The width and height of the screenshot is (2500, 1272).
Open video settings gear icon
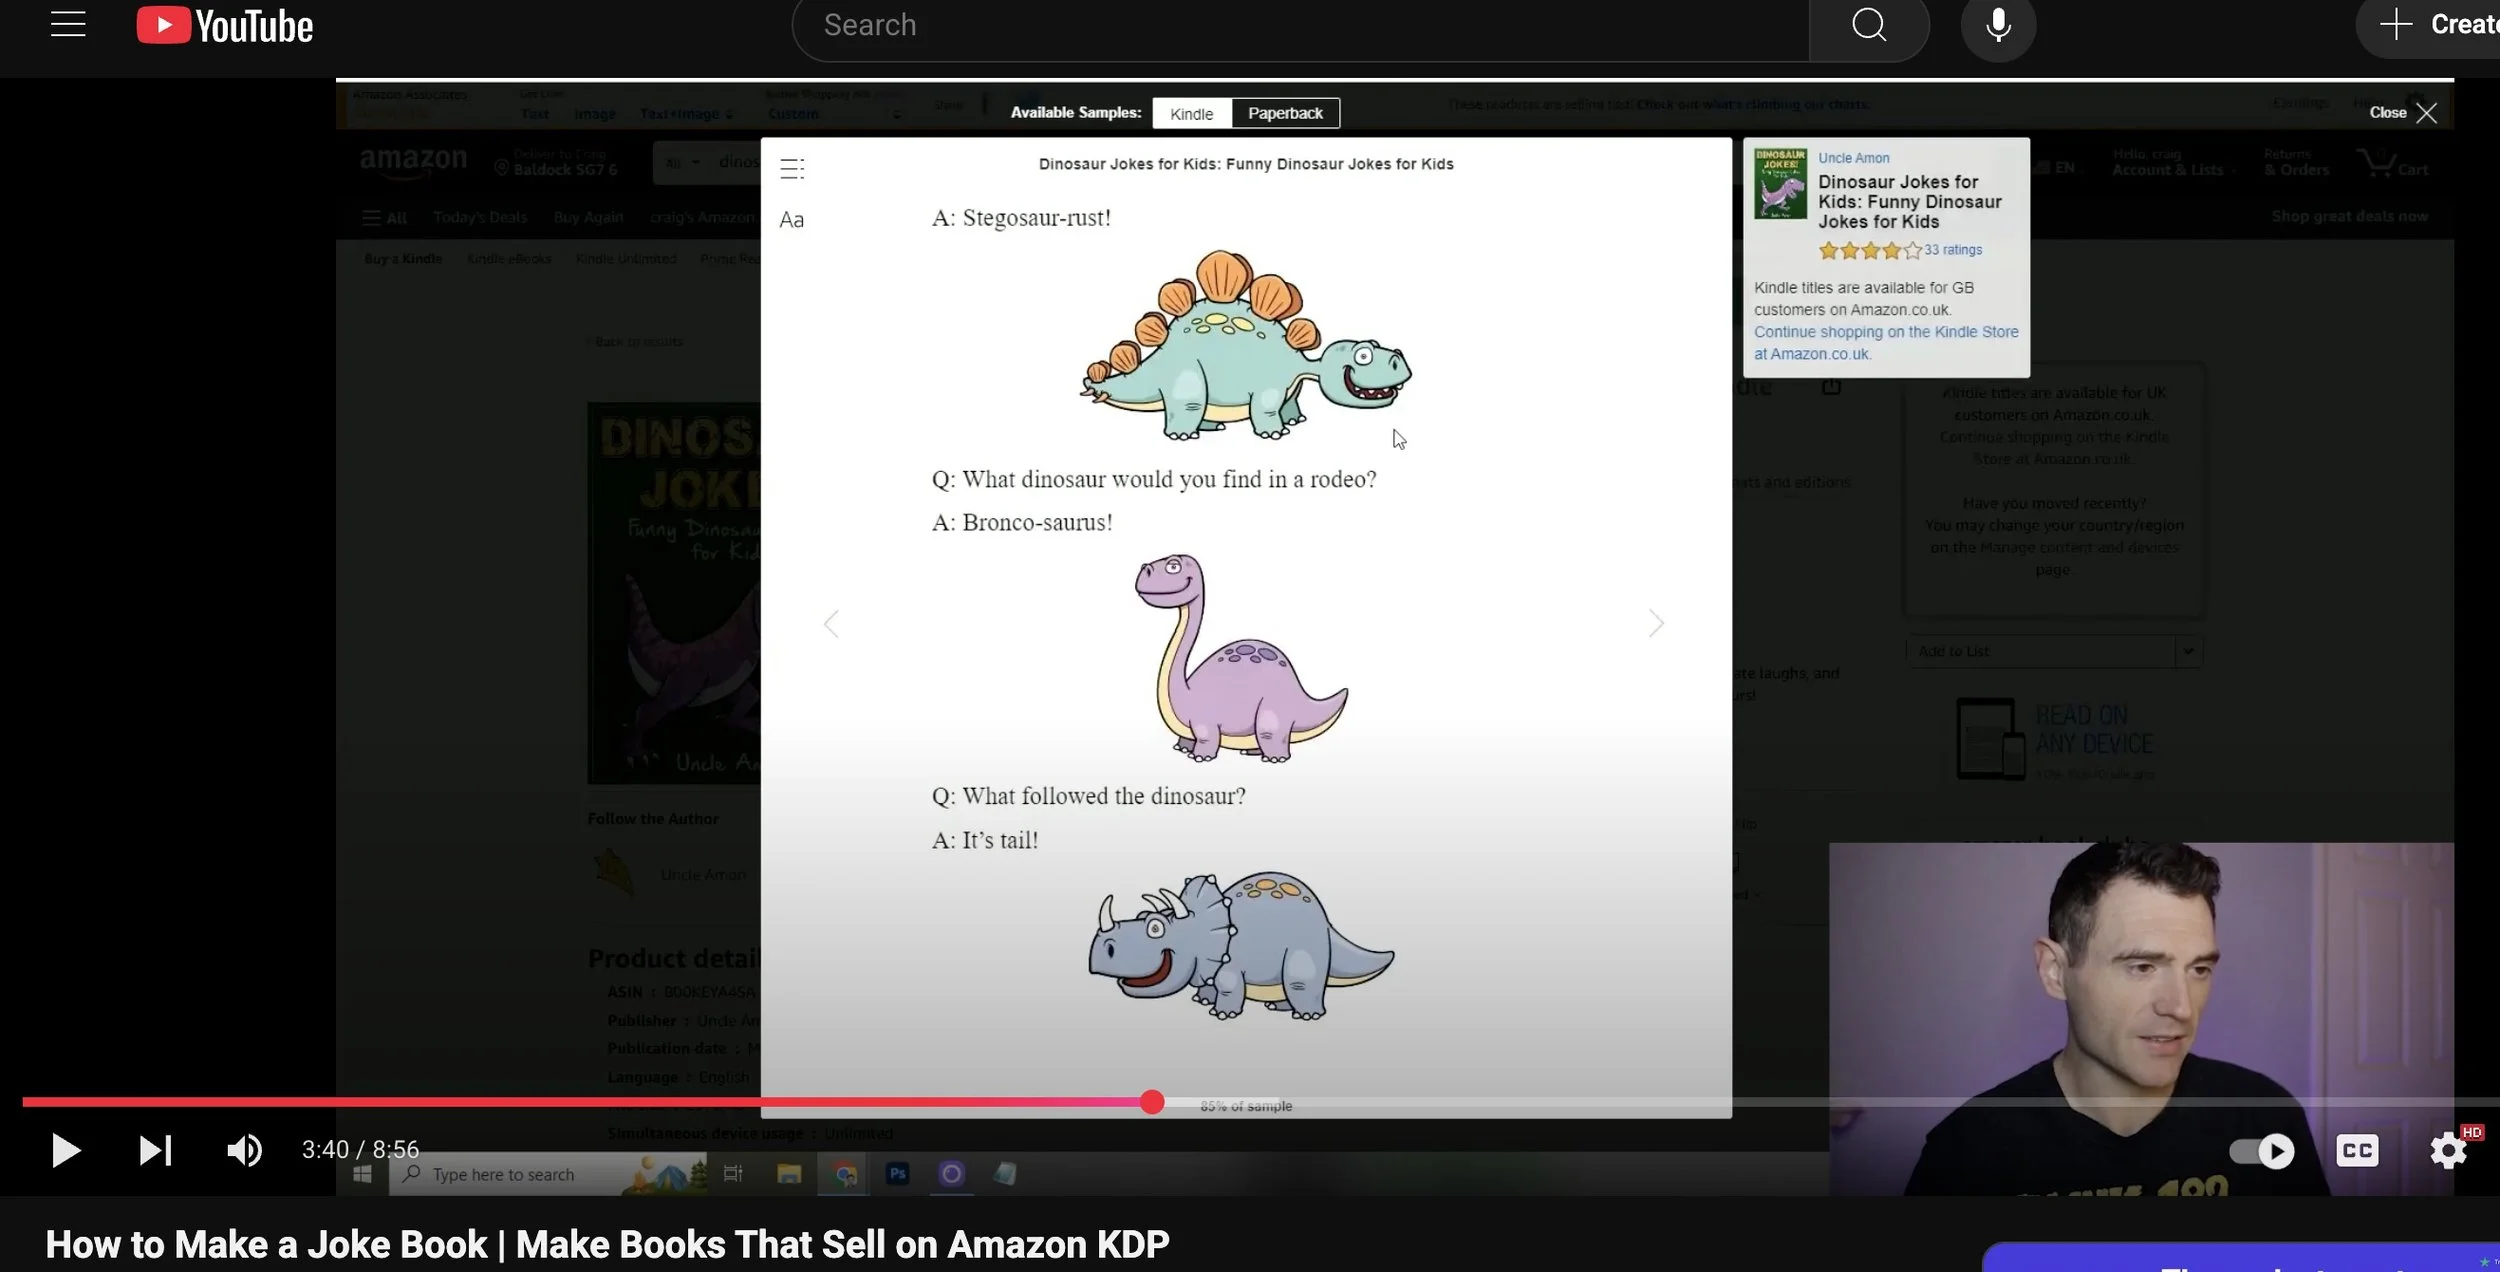(2447, 1150)
